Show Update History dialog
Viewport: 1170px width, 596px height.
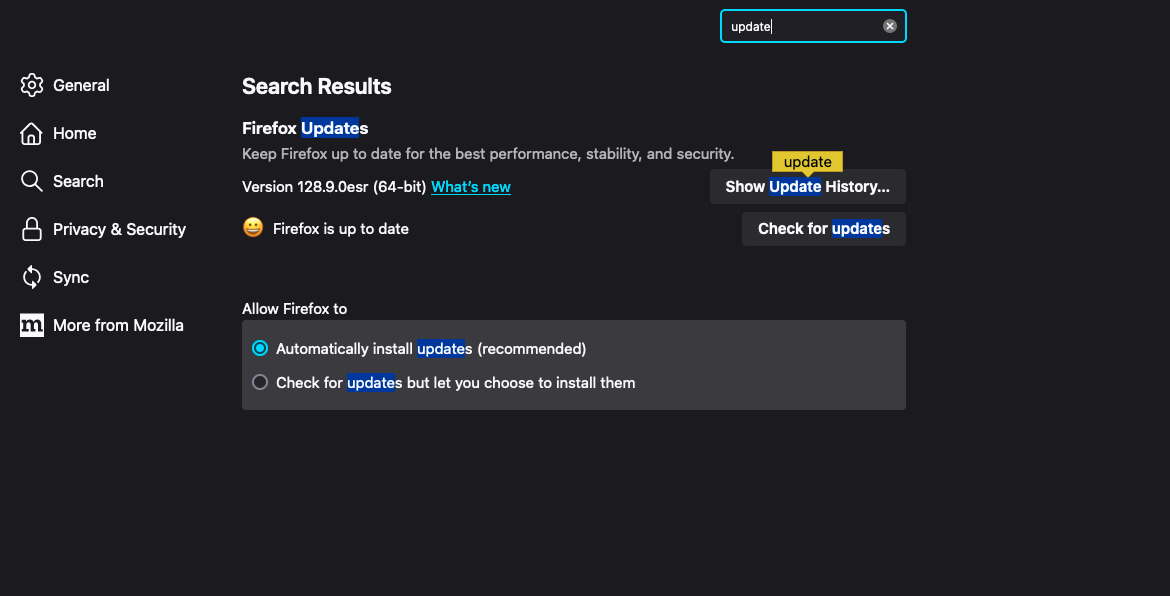pyautogui.click(x=807, y=186)
